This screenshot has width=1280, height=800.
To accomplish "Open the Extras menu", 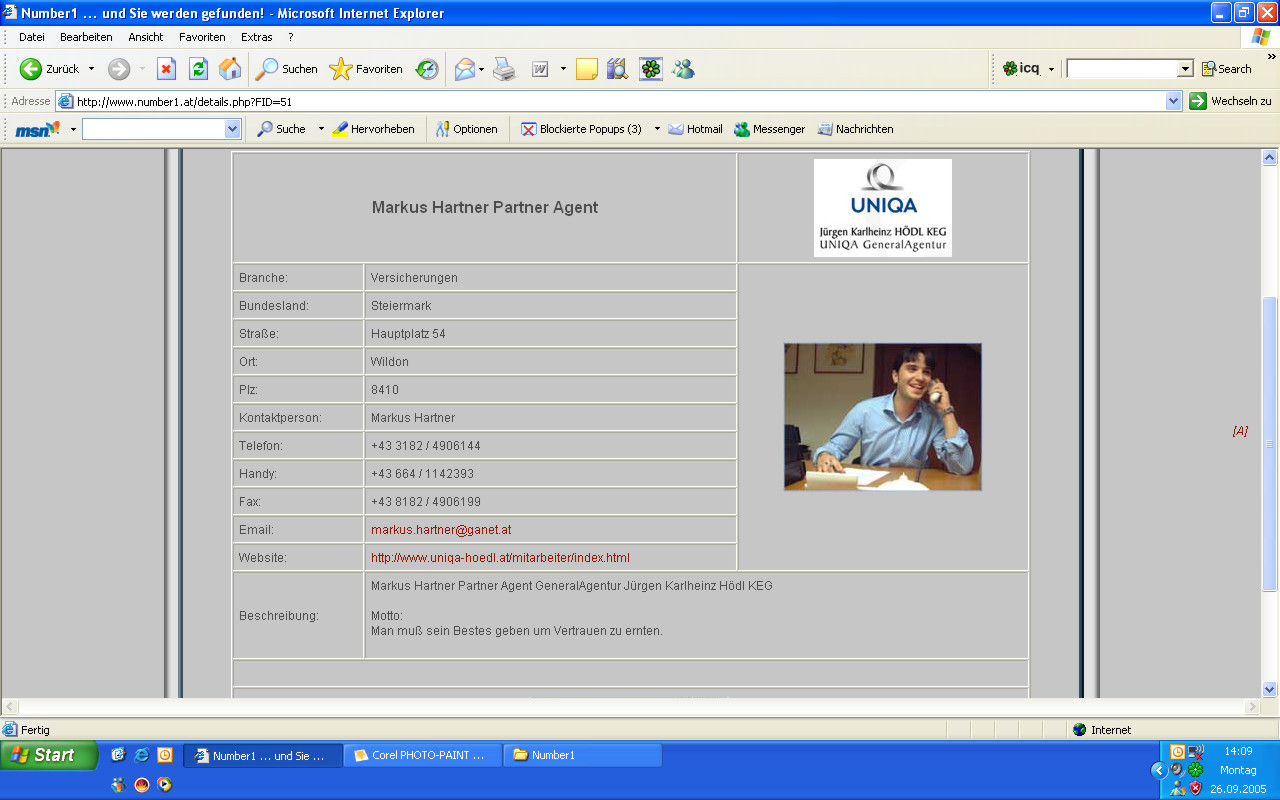I will 256,37.
